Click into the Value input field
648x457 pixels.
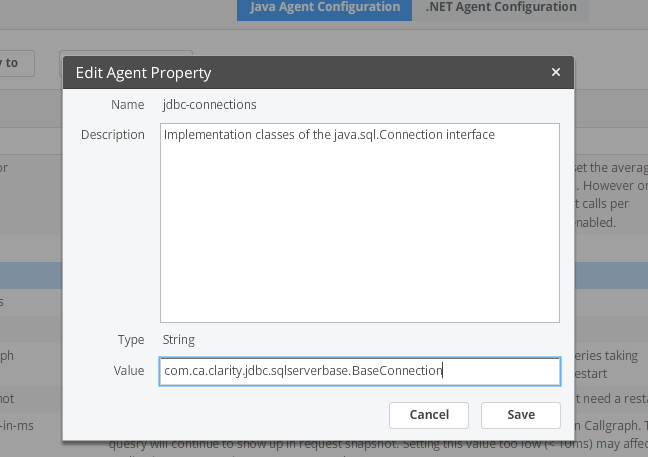[360, 371]
